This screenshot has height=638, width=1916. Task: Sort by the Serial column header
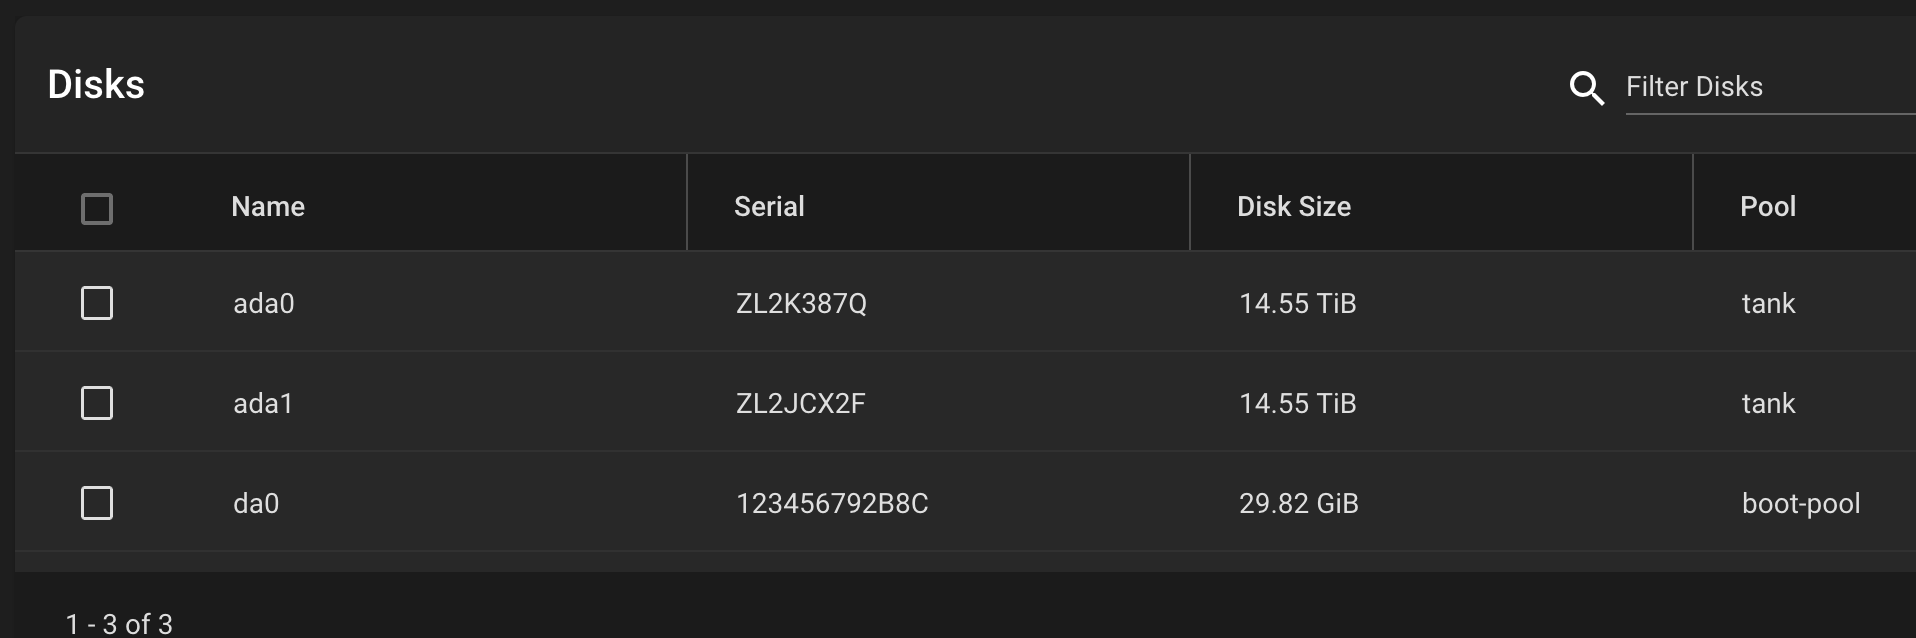769,207
